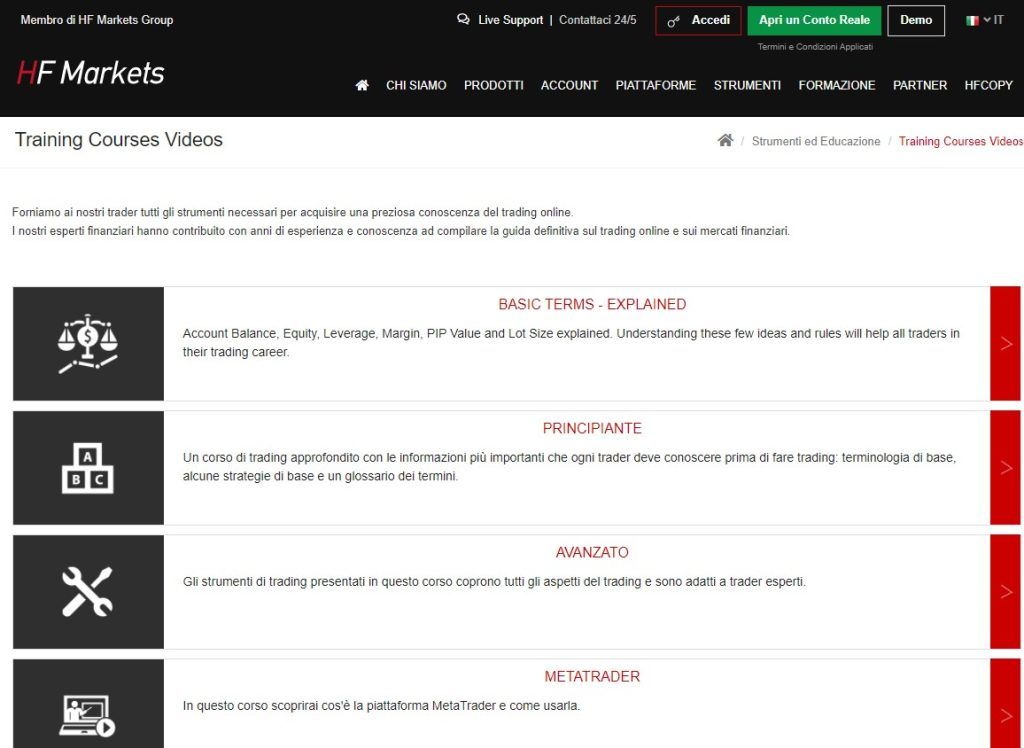Open Principiante course via red arrow
Screen dimensions: 1024x748
(1005, 468)
